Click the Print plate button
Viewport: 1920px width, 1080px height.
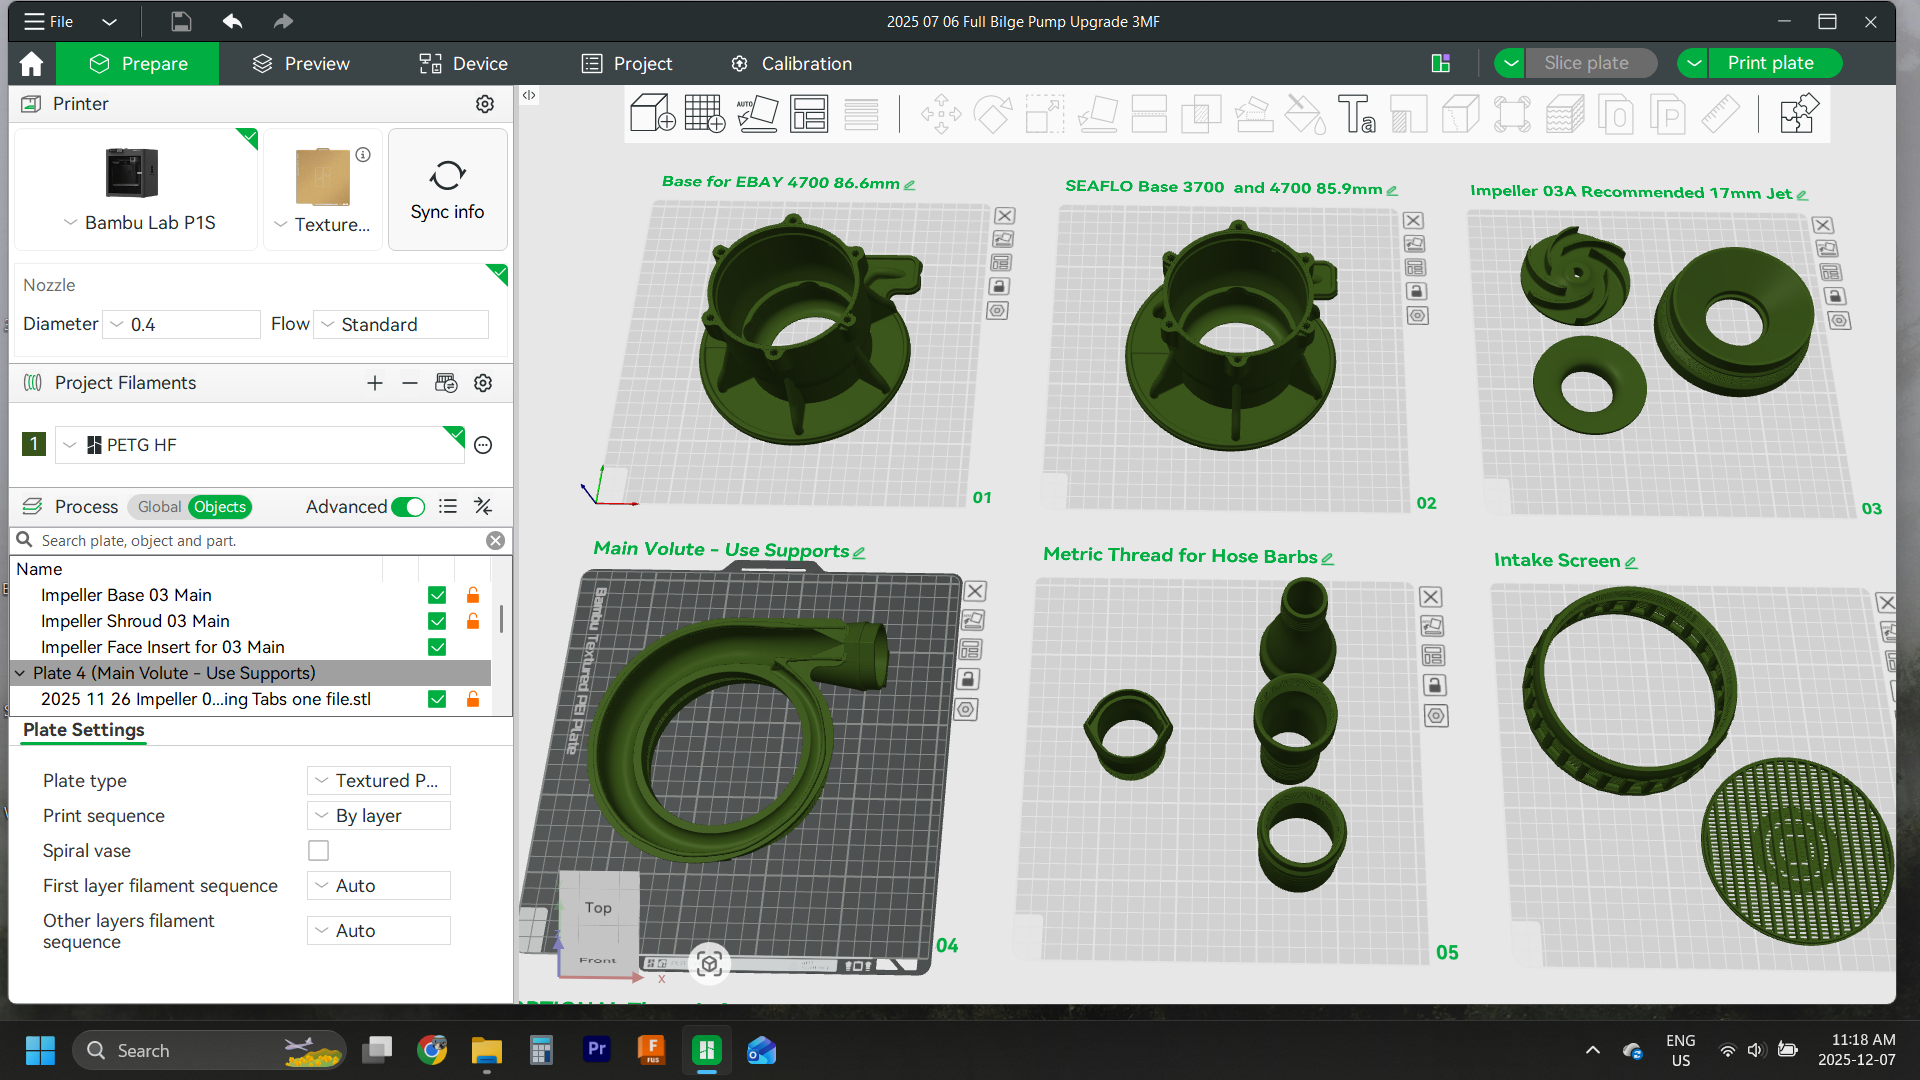(1774, 62)
